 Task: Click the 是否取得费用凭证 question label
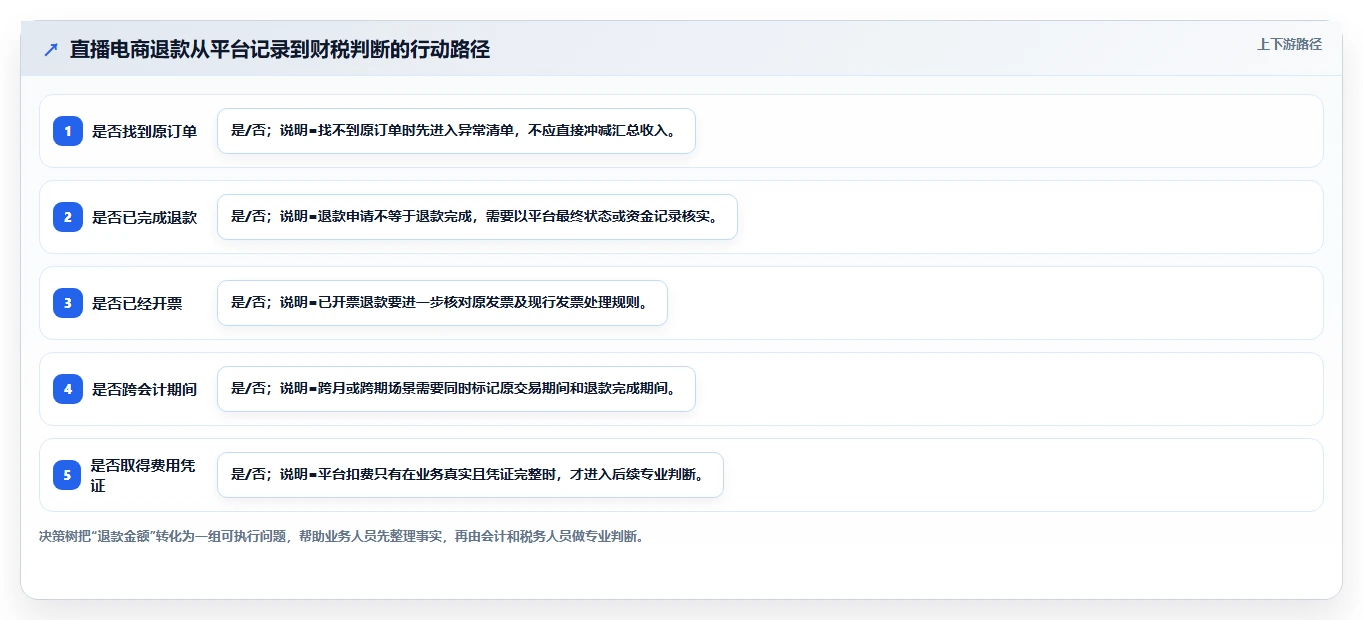(x=143, y=475)
